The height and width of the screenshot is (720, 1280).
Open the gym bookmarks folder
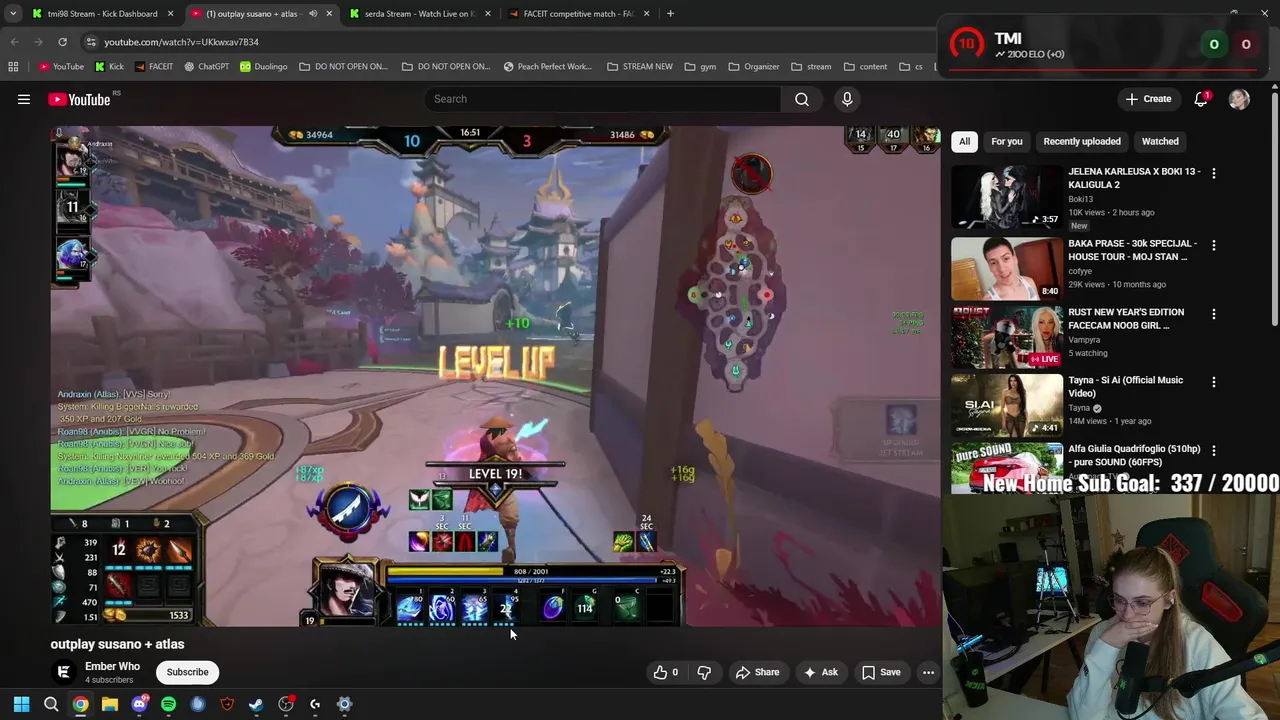(x=700, y=67)
